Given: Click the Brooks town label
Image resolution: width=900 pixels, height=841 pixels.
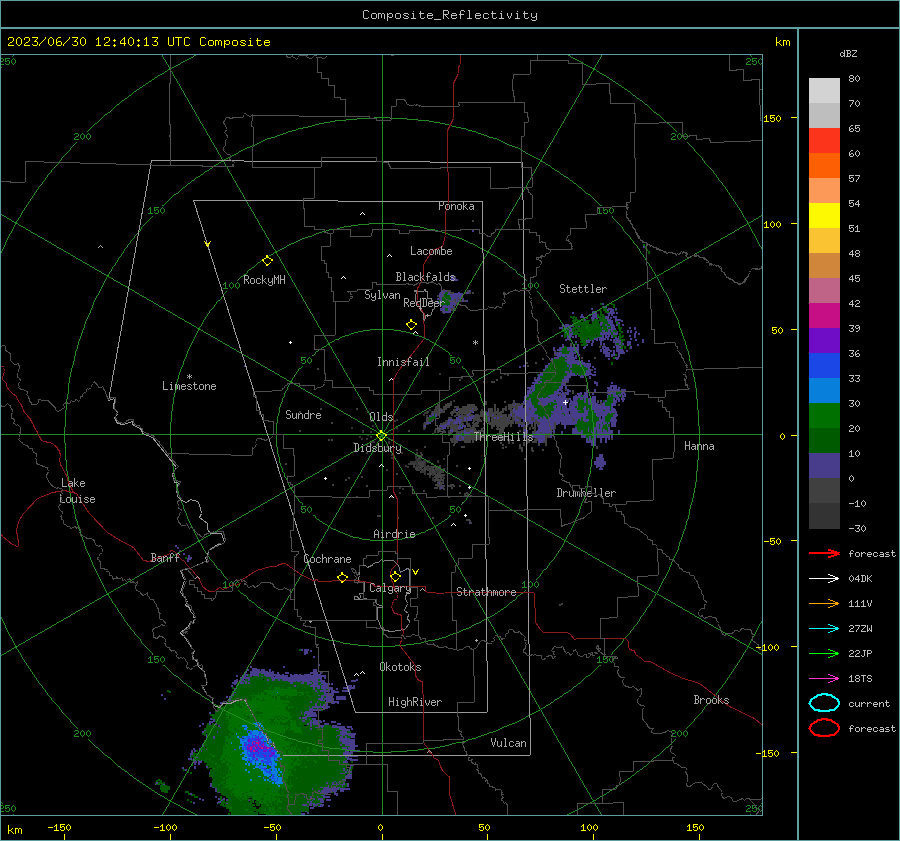Looking at the screenshot, I should click(711, 700).
